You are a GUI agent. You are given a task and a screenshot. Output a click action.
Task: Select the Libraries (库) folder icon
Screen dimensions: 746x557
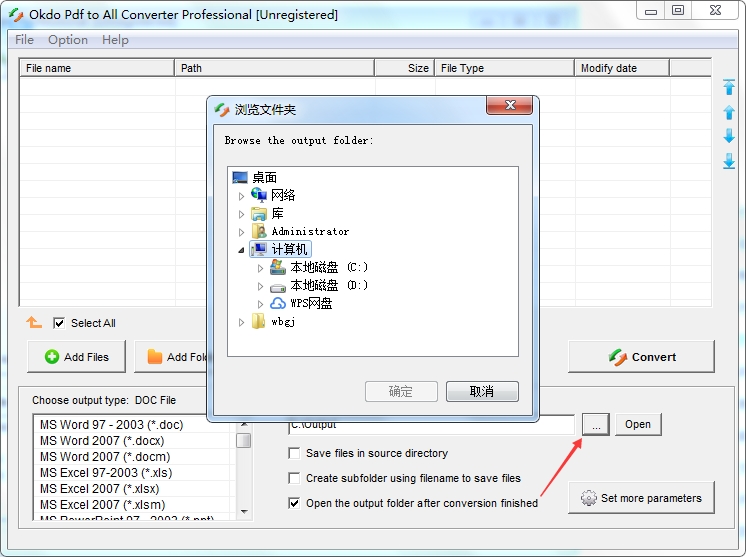click(x=259, y=214)
